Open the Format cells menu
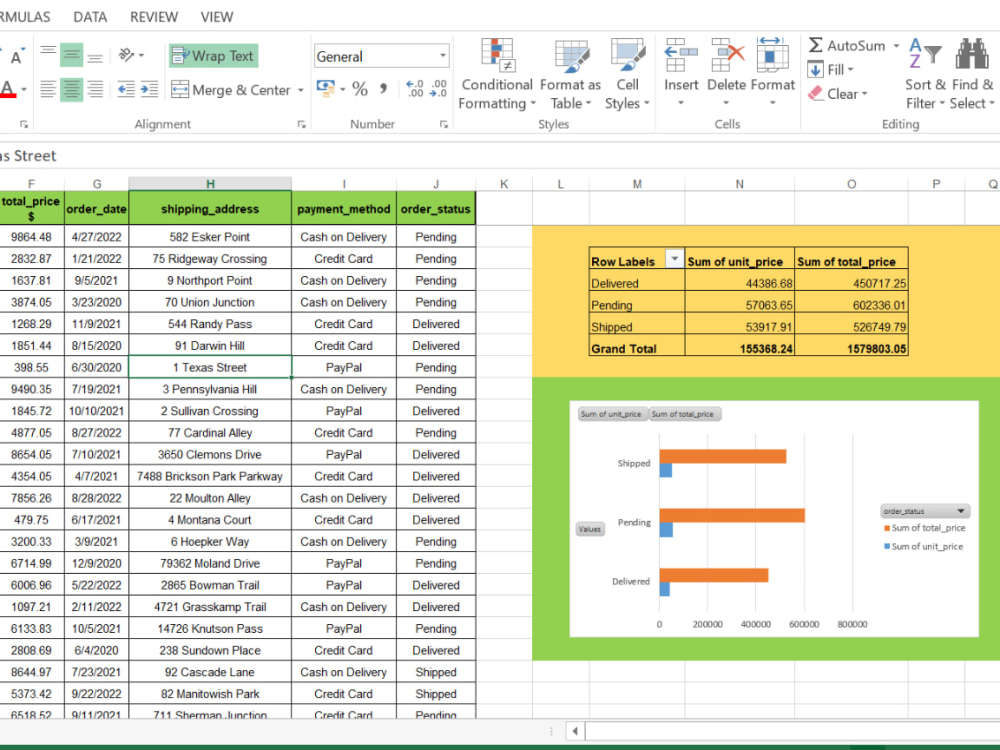 772,73
